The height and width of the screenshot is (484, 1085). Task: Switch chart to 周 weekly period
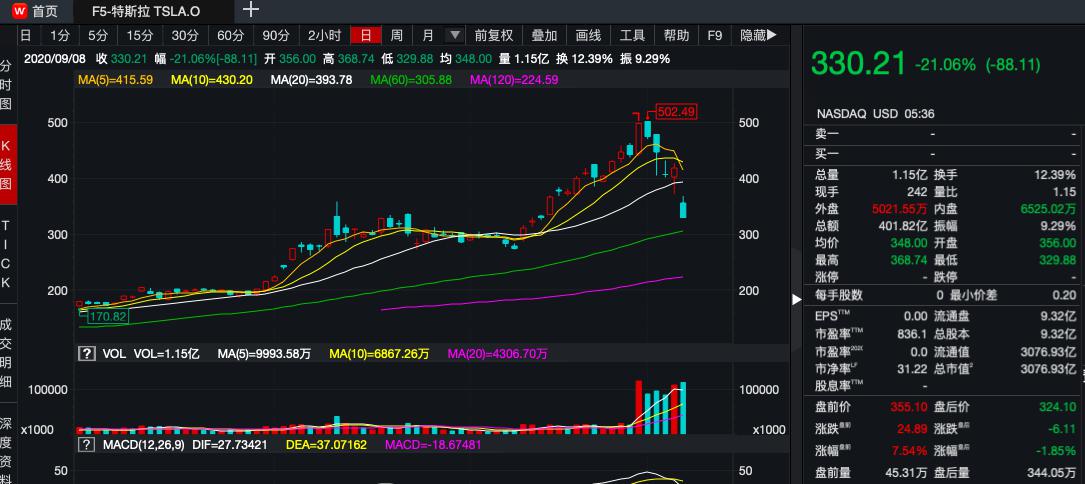(397, 35)
